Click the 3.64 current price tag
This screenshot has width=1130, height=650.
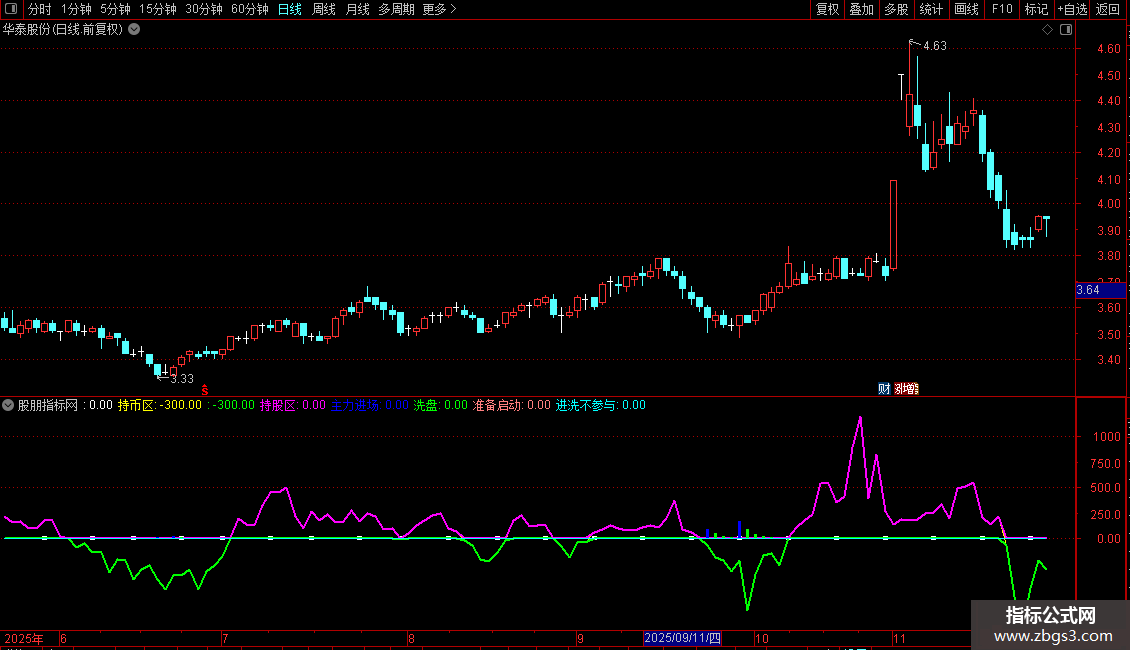[x=1100, y=290]
